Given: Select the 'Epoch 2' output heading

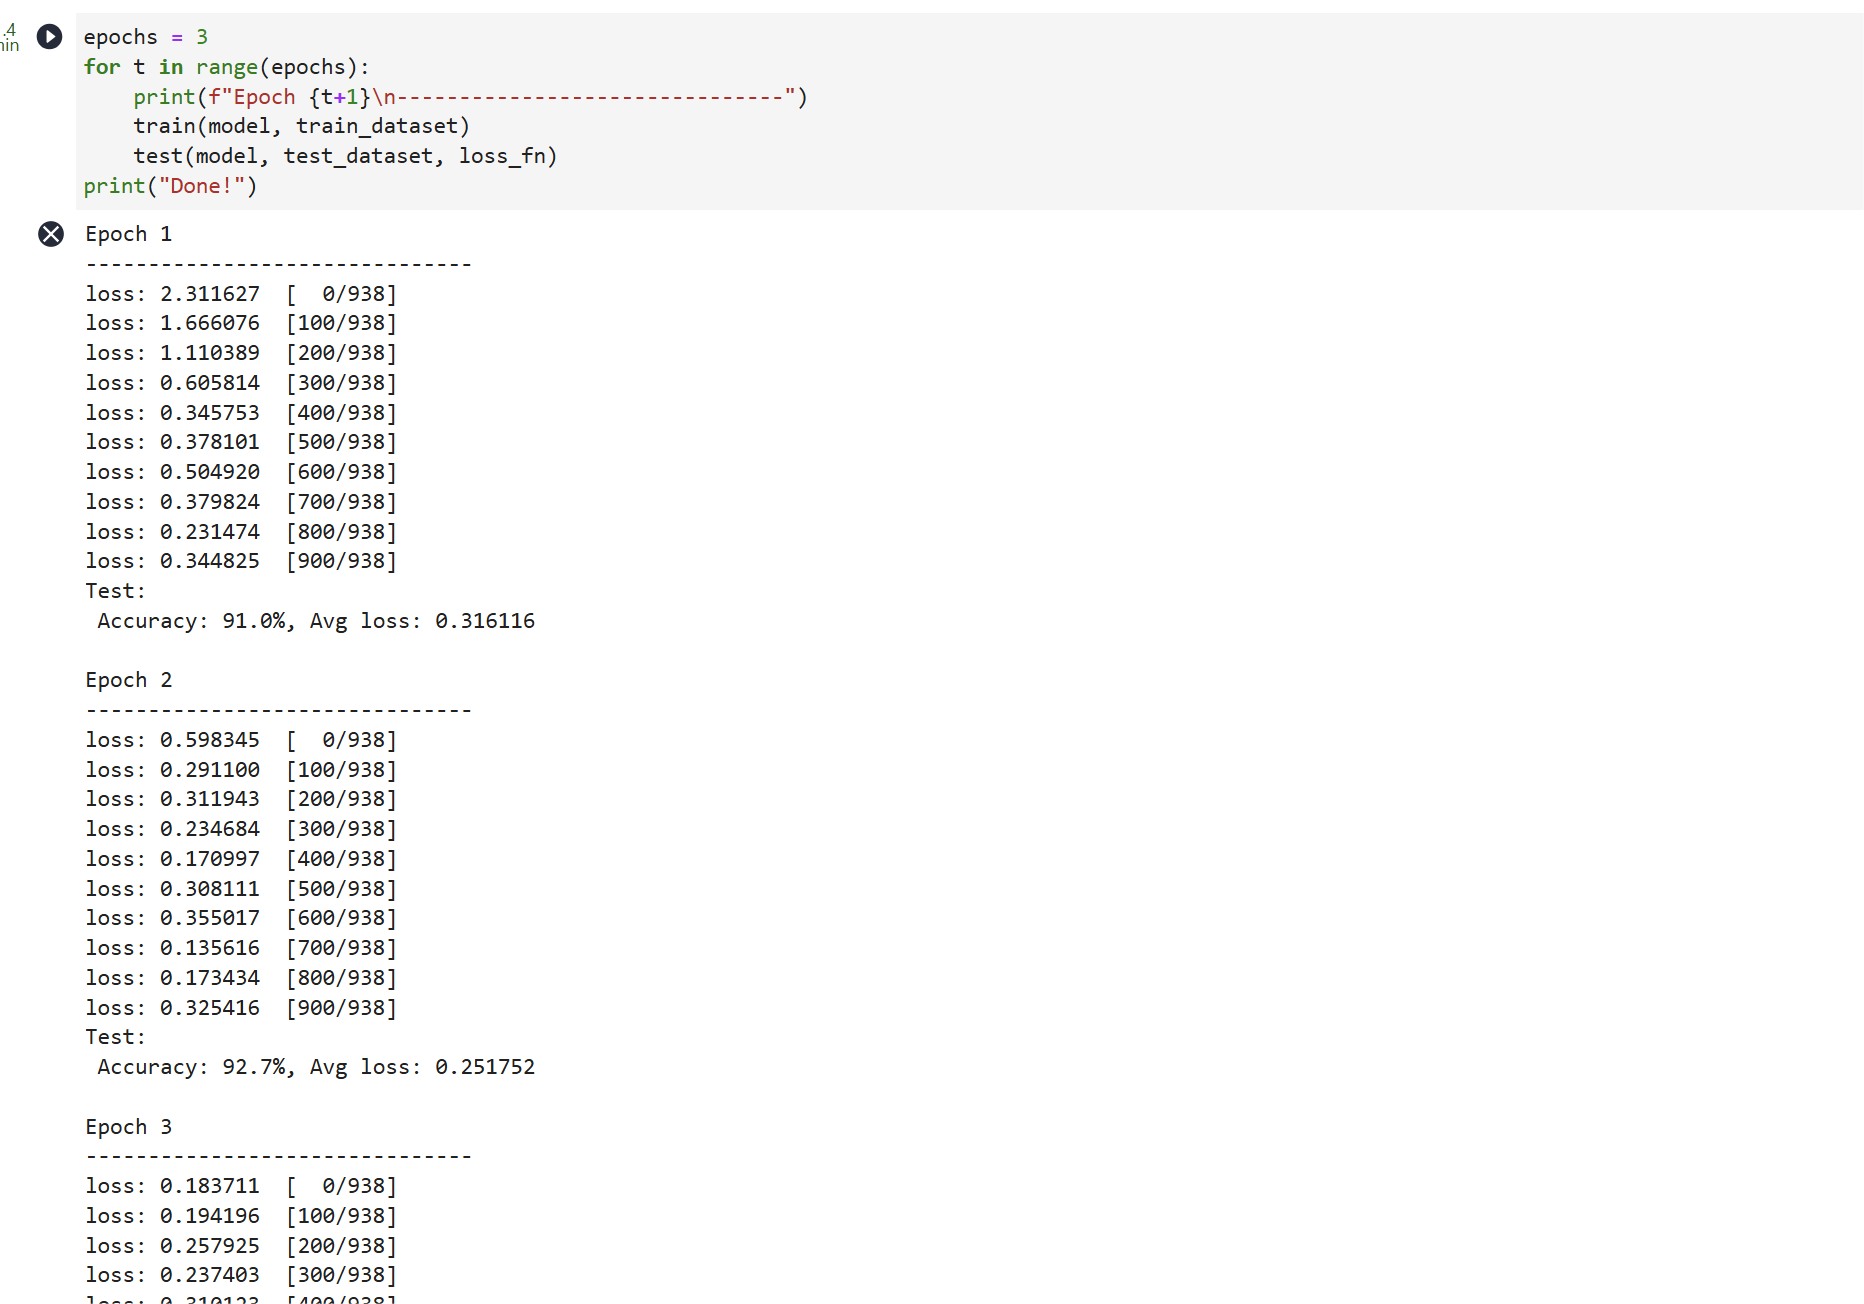Looking at the screenshot, I should [x=129, y=680].
